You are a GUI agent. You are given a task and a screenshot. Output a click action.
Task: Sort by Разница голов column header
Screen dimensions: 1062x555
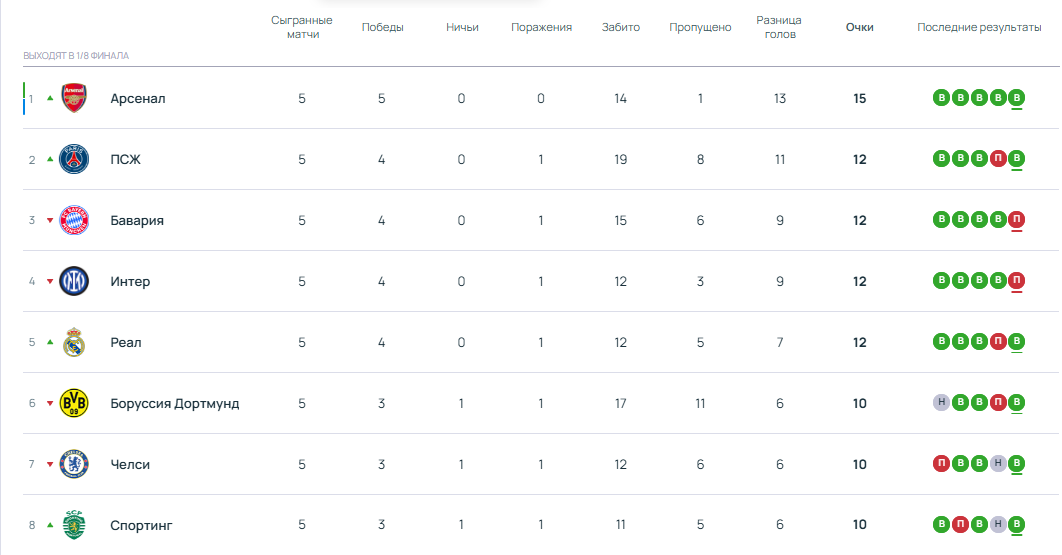[x=779, y=28]
